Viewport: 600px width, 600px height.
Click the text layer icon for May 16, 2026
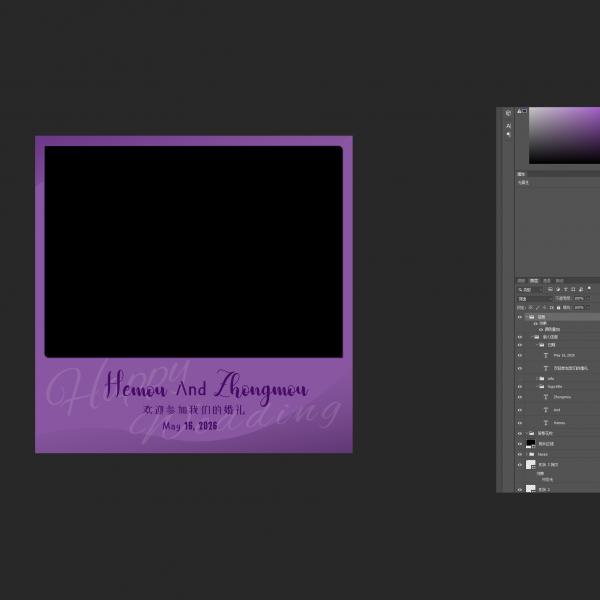(x=546, y=355)
